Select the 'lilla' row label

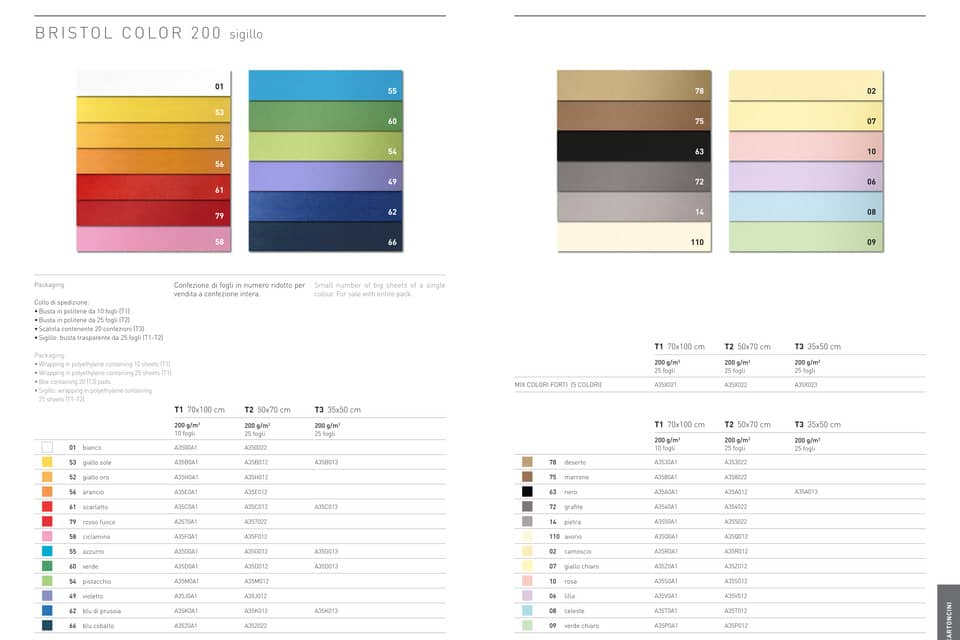pos(569,596)
